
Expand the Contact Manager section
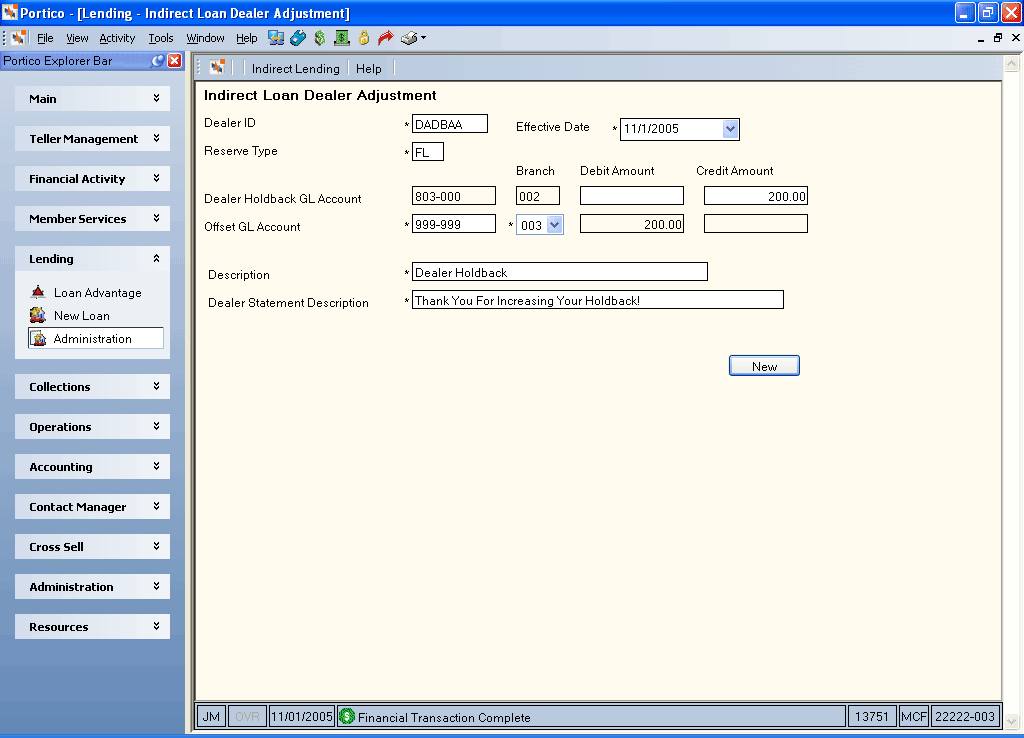(92, 506)
